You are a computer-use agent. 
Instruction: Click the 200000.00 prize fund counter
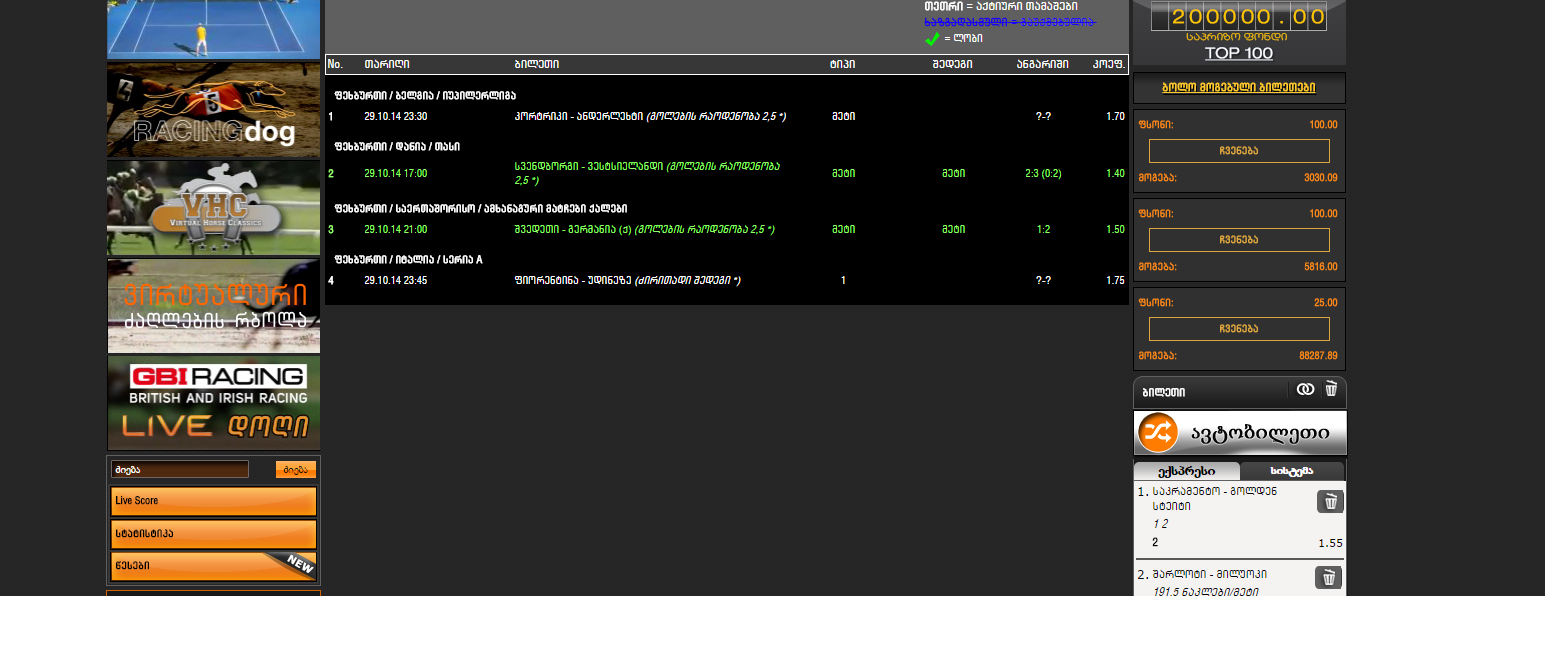[1239, 17]
